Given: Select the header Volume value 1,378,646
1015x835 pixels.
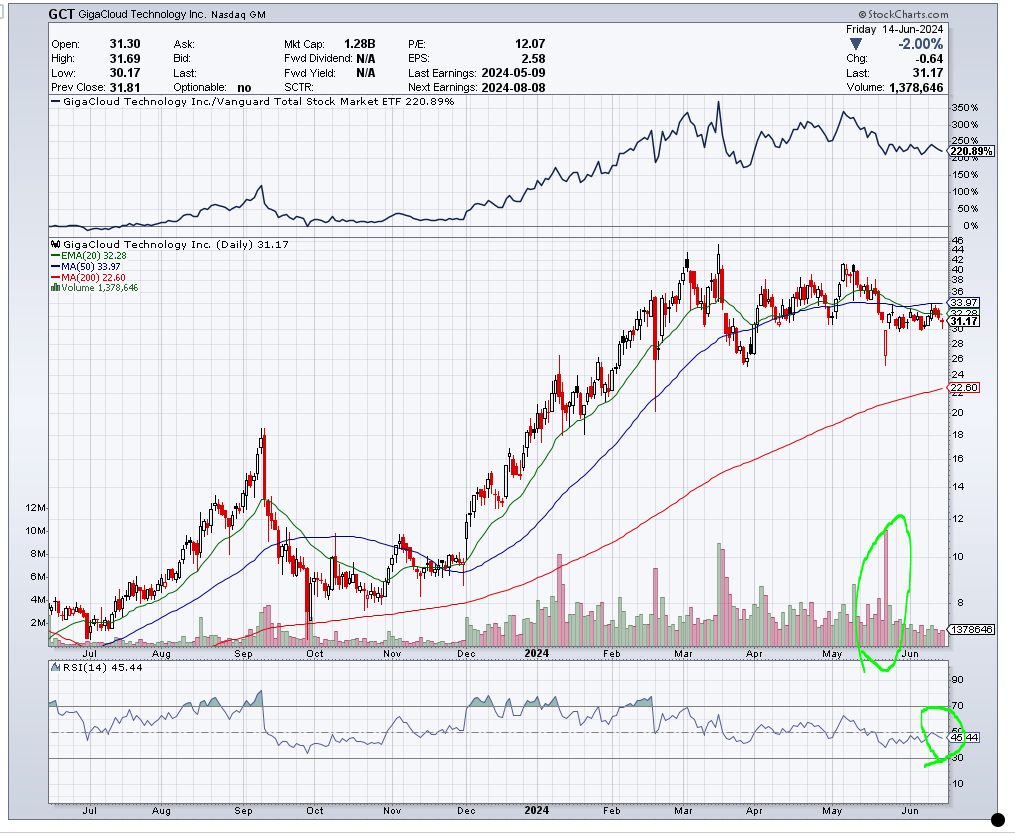Looking at the screenshot, I should coord(916,87).
